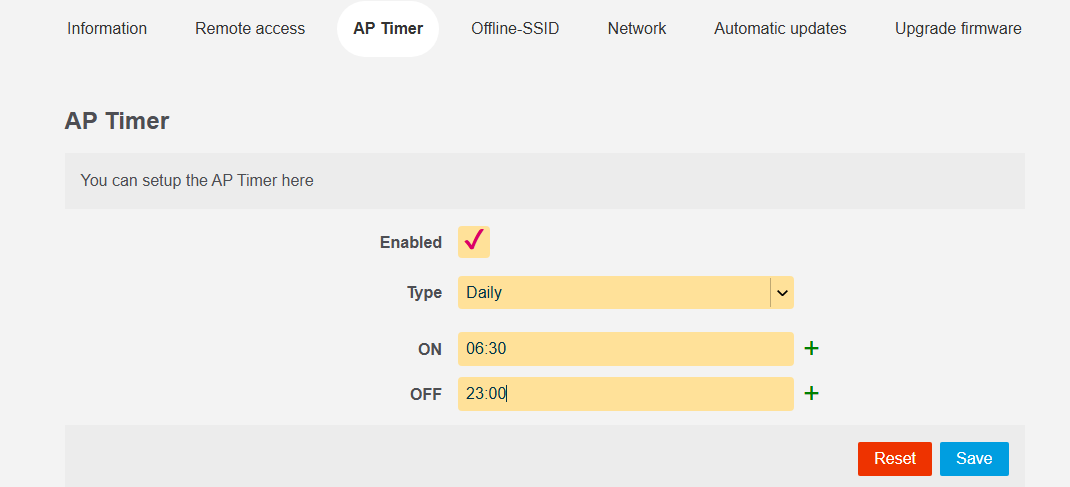Navigate to the Upgrade firmware tab
Image resolution: width=1070 pixels, height=487 pixels.
tap(958, 29)
